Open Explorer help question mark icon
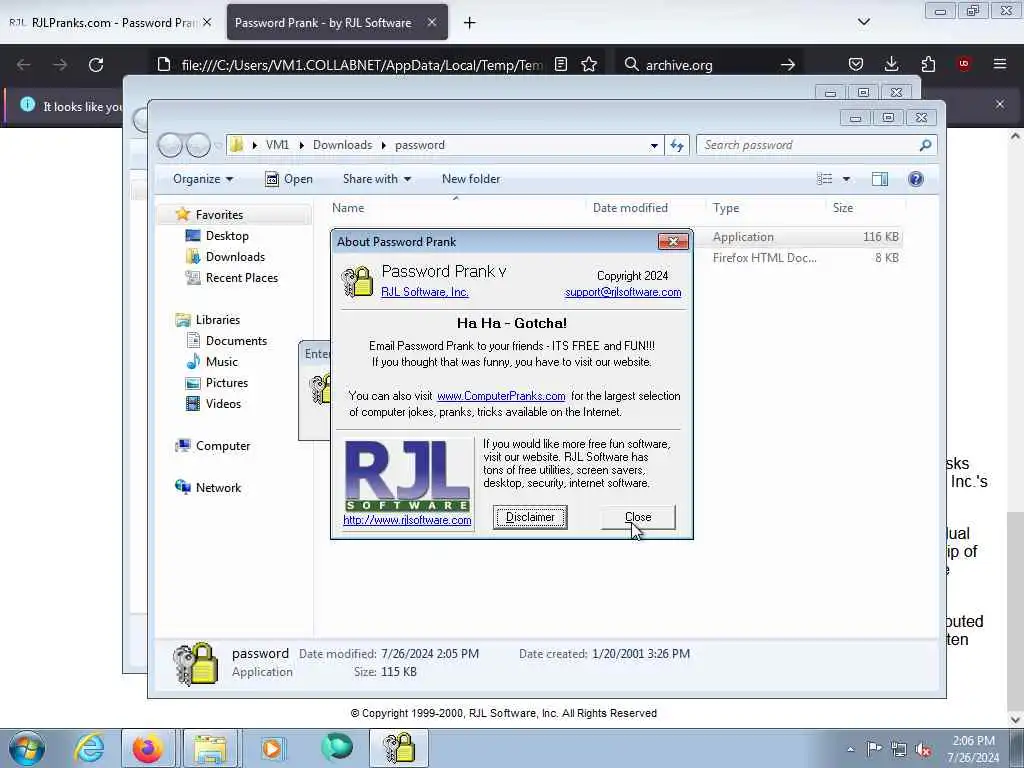The width and height of the screenshot is (1024, 768). pyautogui.click(x=916, y=179)
